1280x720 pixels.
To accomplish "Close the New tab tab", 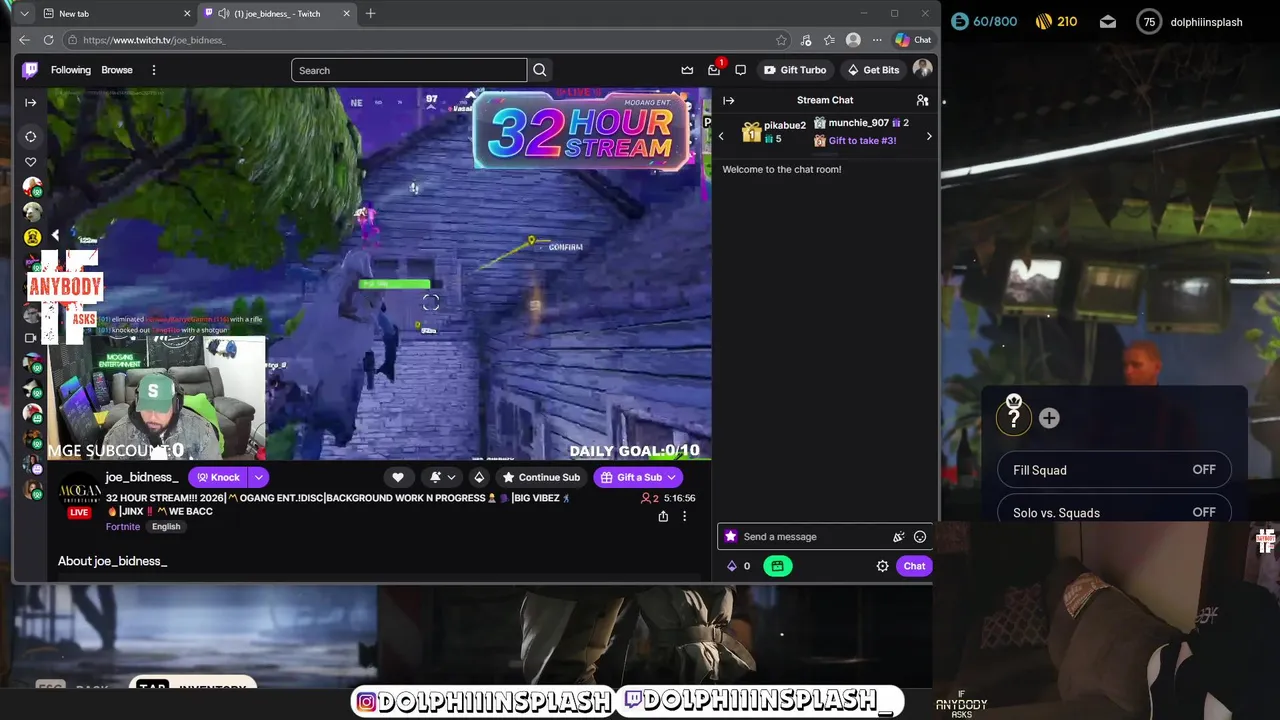I will (x=186, y=13).
